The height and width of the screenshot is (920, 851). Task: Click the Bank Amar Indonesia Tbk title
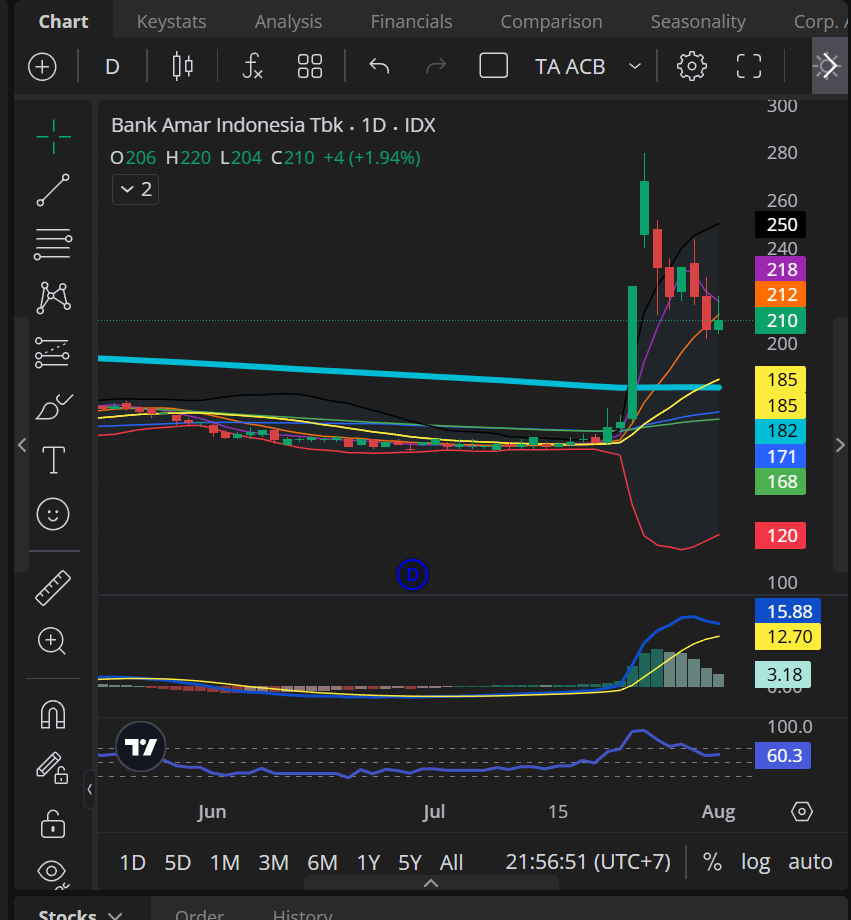(x=227, y=126)
